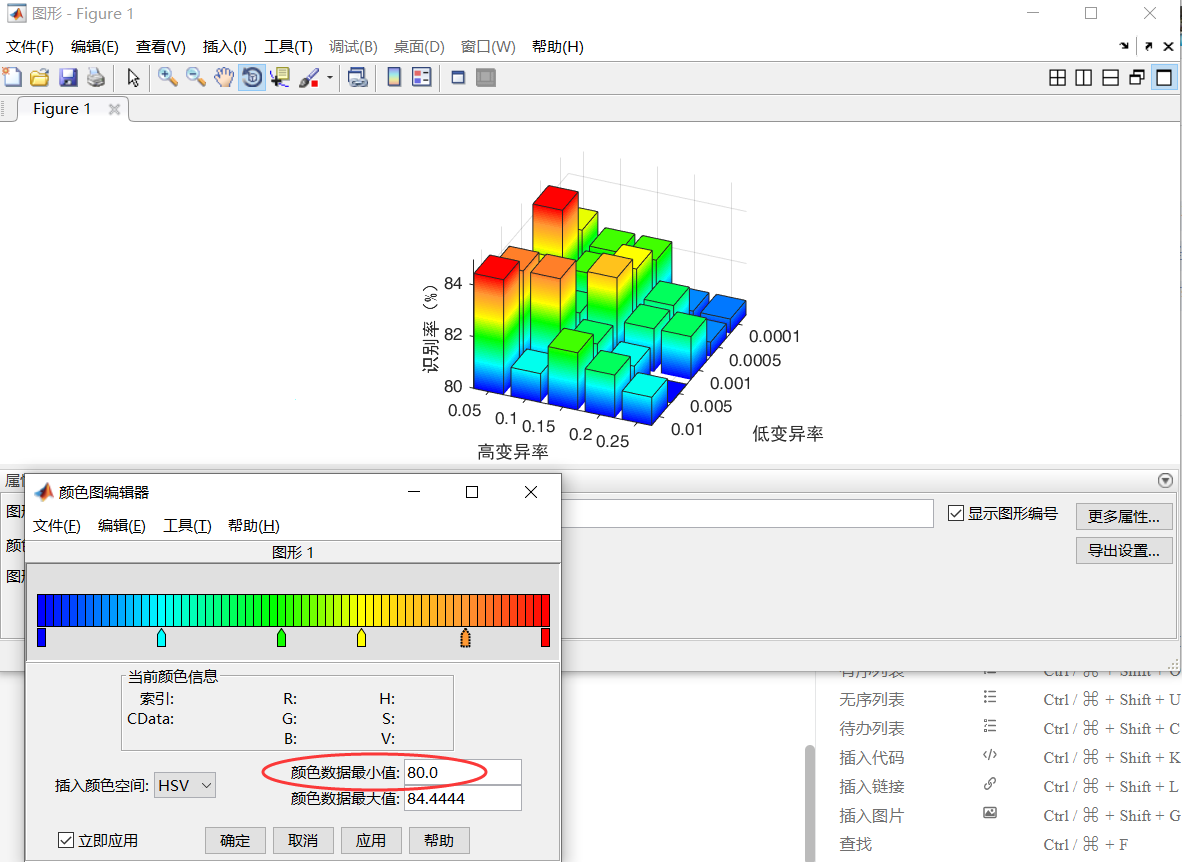Viewport: 1182px width, 862px height.
Task: Arrange figures in left-right split layout
Action: click(x=1084, y=78)
